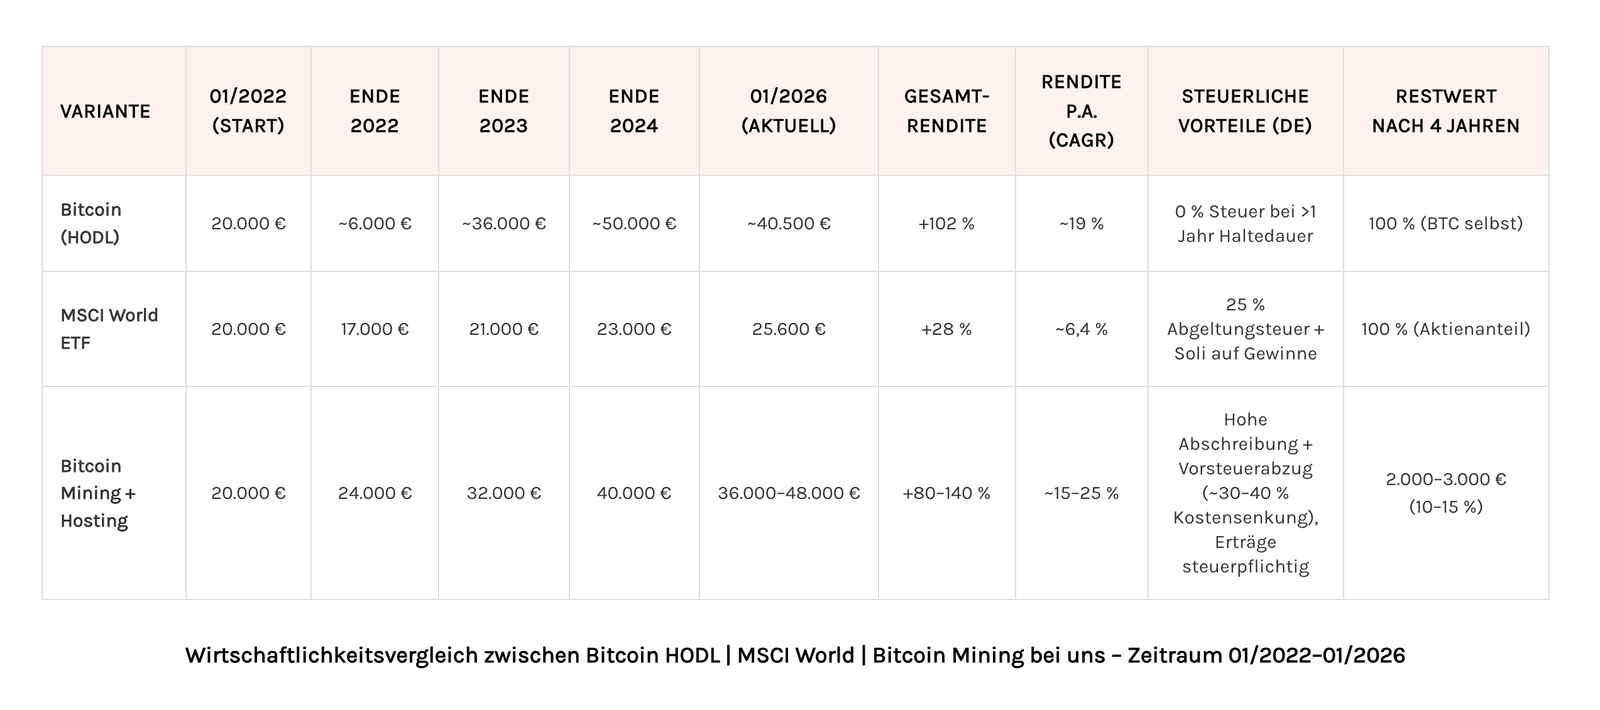Click the VARIANTE column header
This screenshot has height=710, width=1600.
coord(105,111)
